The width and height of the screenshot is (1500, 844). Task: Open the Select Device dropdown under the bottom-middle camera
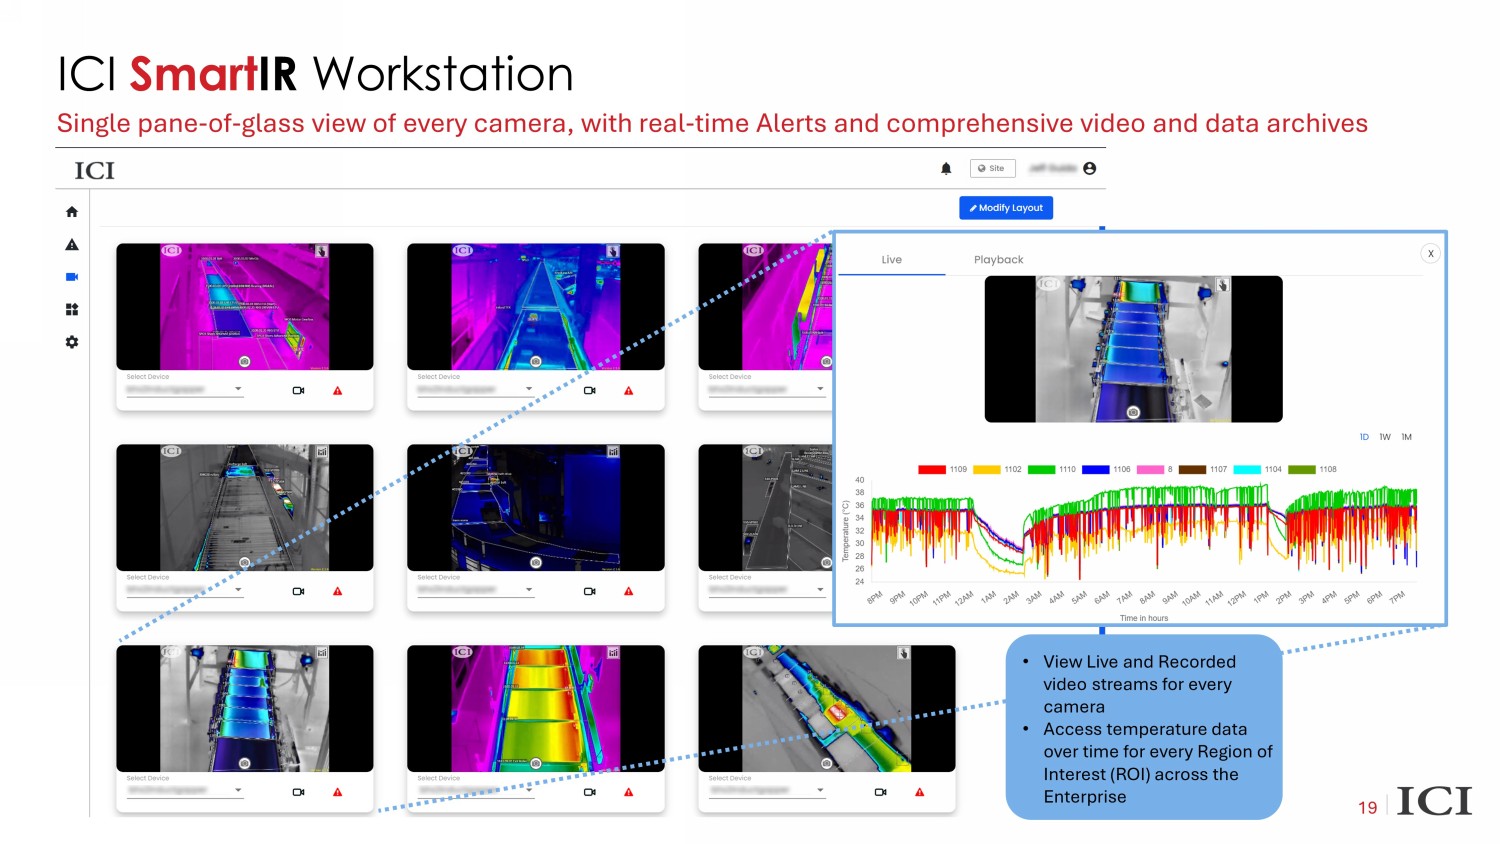coord(529,790)
